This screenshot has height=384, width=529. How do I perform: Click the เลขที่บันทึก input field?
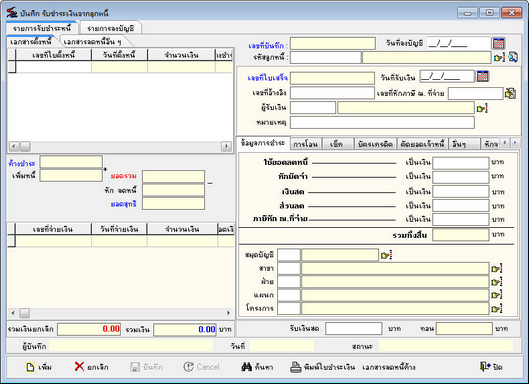click(333, 44)
